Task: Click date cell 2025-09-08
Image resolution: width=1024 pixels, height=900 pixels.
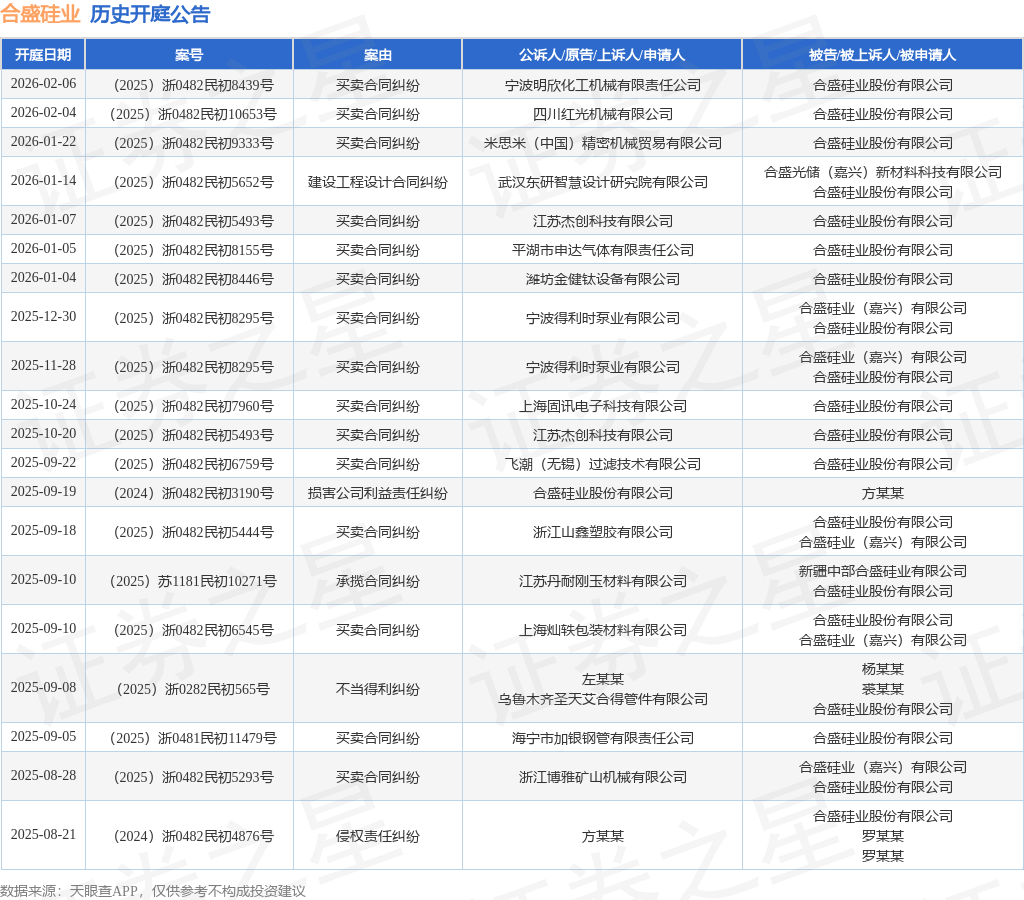Action: pos(43,686)
